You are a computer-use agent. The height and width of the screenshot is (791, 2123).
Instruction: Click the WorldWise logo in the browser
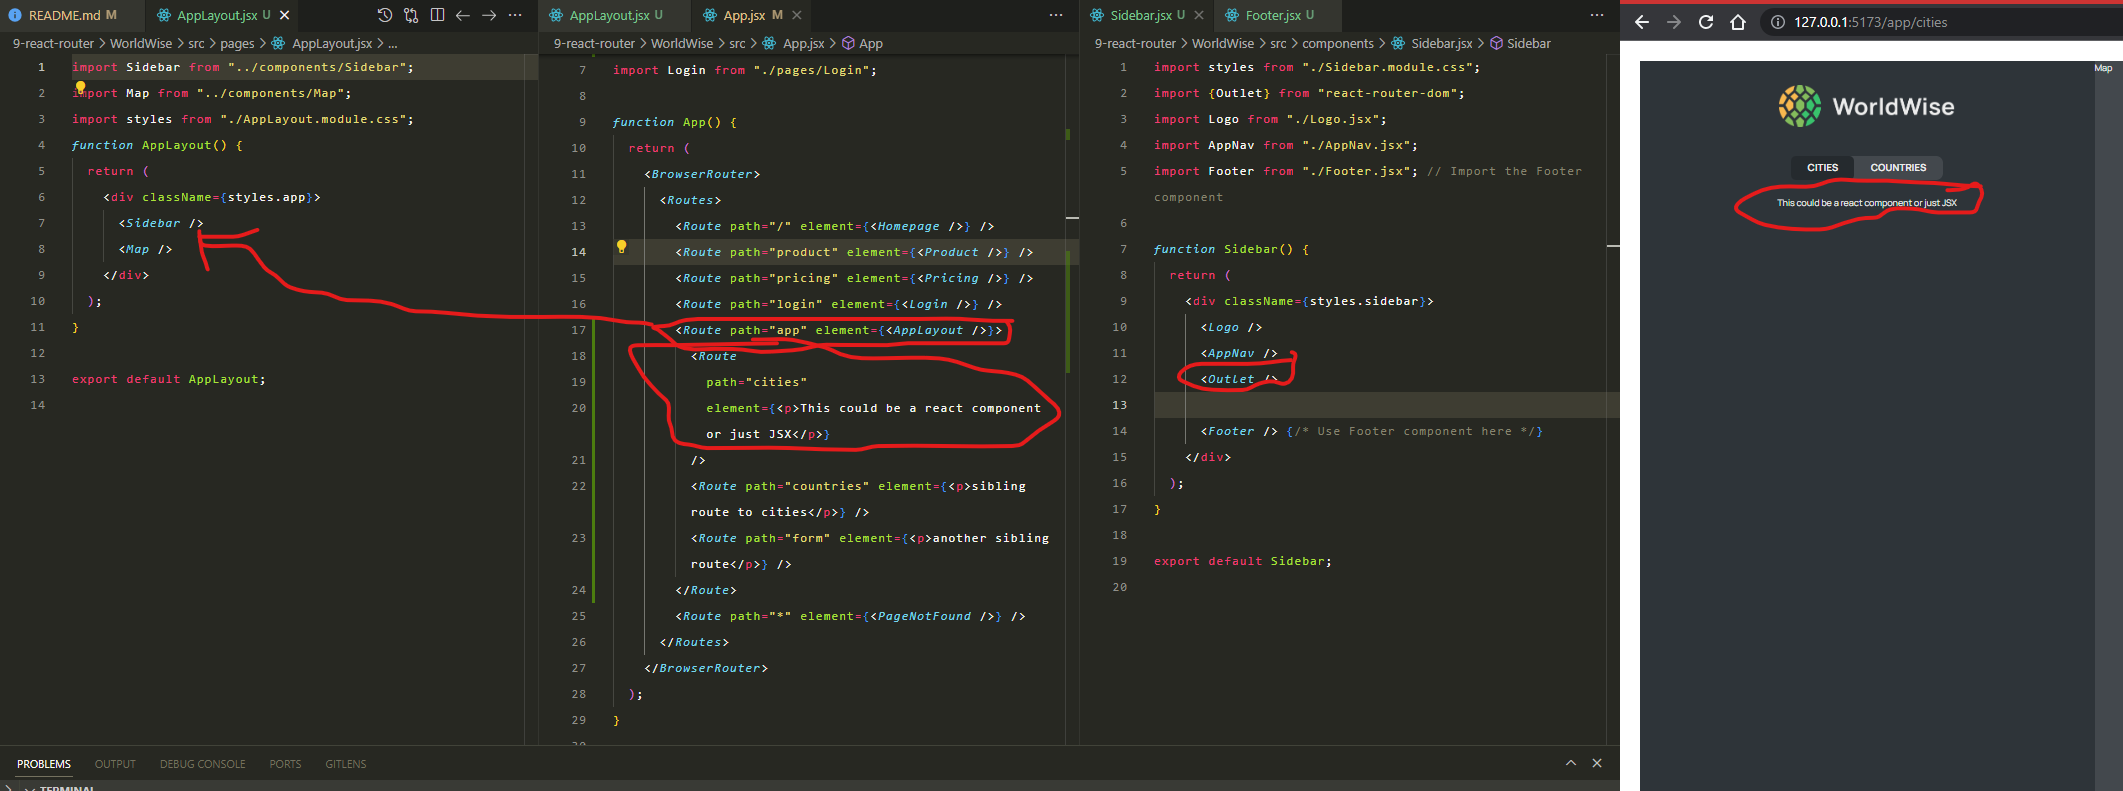(x=1866, y=106)
